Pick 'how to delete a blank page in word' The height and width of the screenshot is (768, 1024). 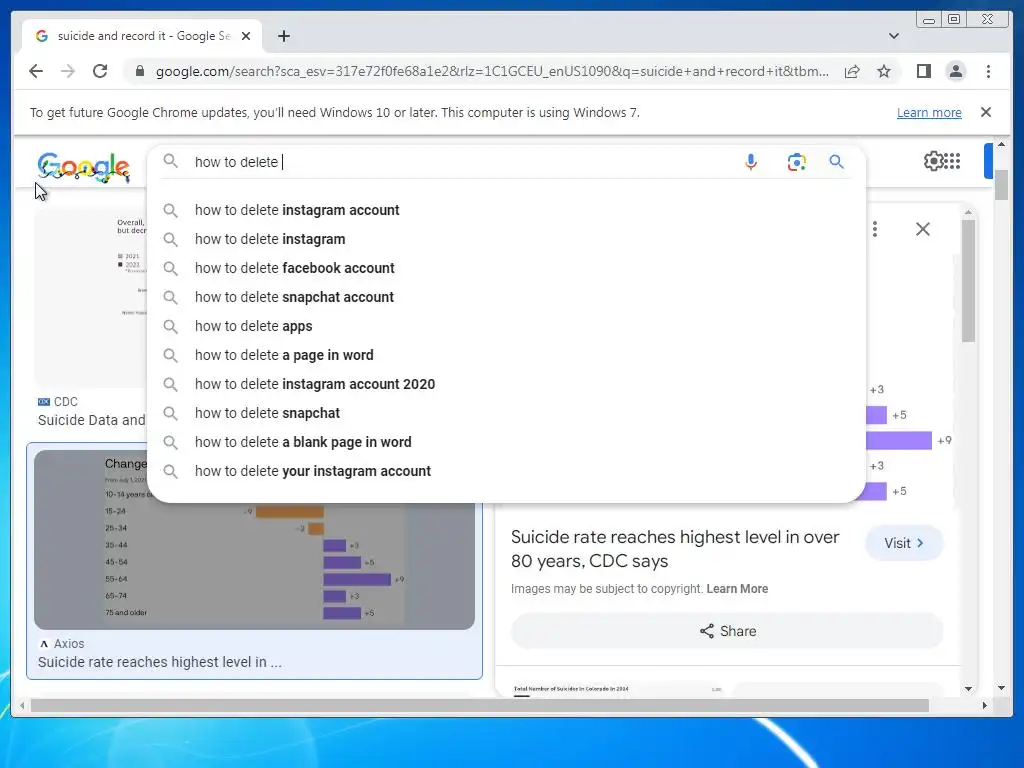pos(506,442)
